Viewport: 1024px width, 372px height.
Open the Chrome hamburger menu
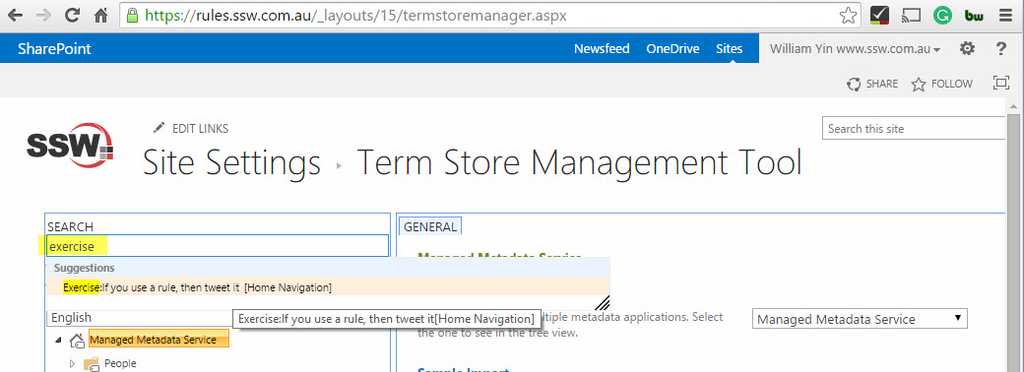(1006, 16)
